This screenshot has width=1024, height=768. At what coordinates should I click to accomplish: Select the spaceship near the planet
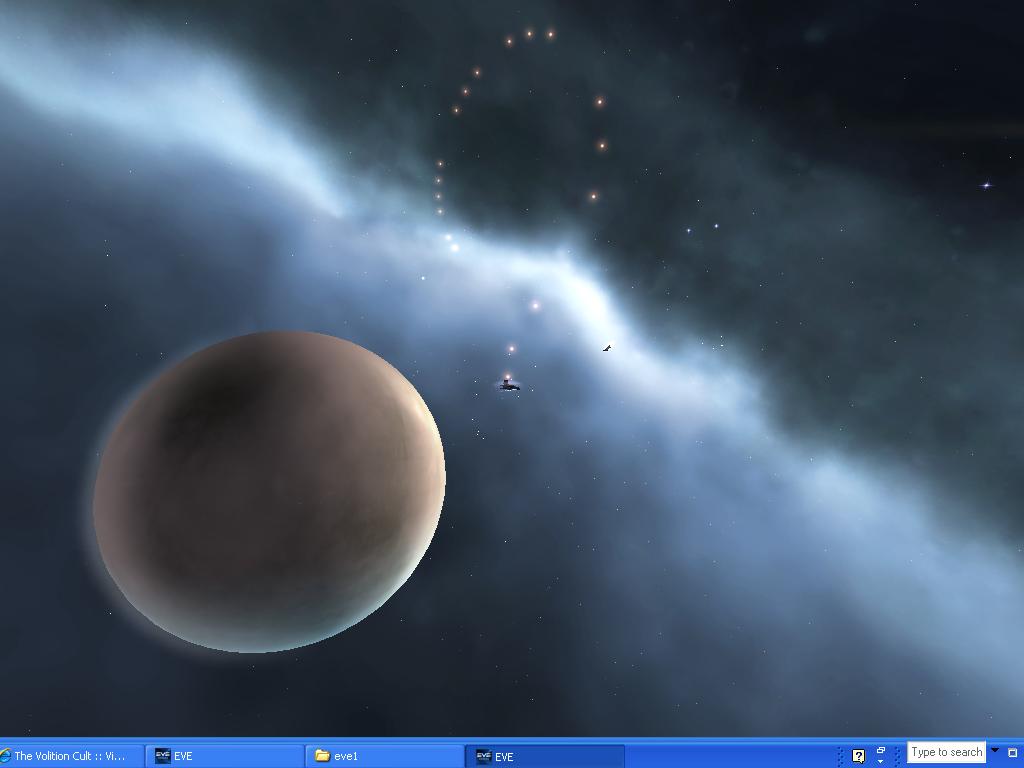(509, 385)
